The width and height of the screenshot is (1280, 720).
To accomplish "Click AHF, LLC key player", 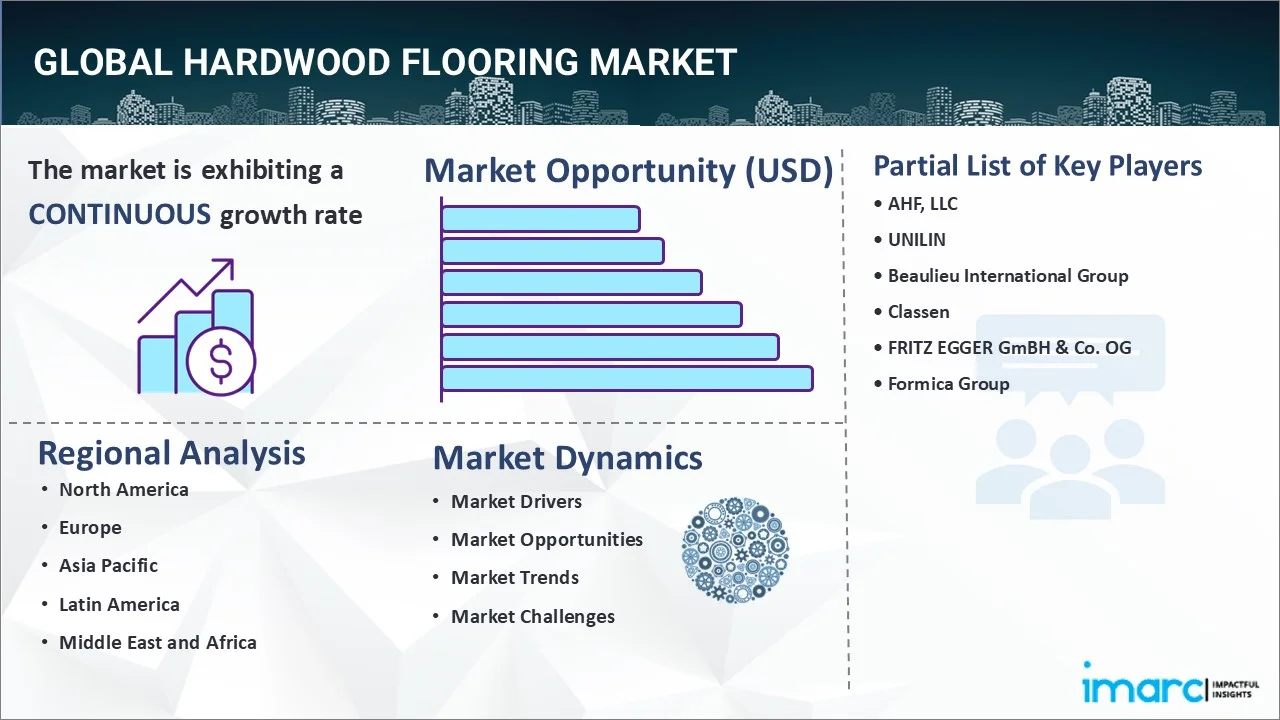I will (x=922, y=204).
